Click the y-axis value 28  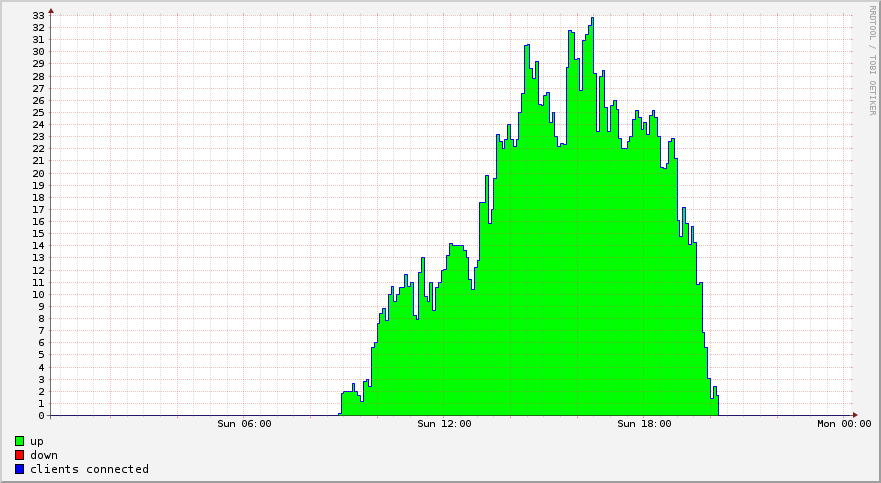click(x=38, y=76)
